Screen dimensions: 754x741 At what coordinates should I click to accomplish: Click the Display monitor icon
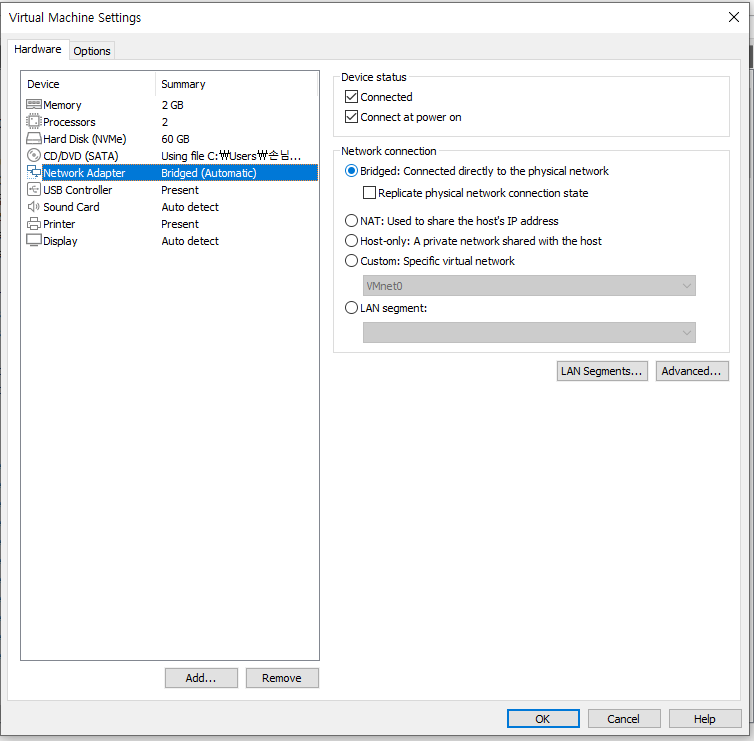tap(34, 240)
